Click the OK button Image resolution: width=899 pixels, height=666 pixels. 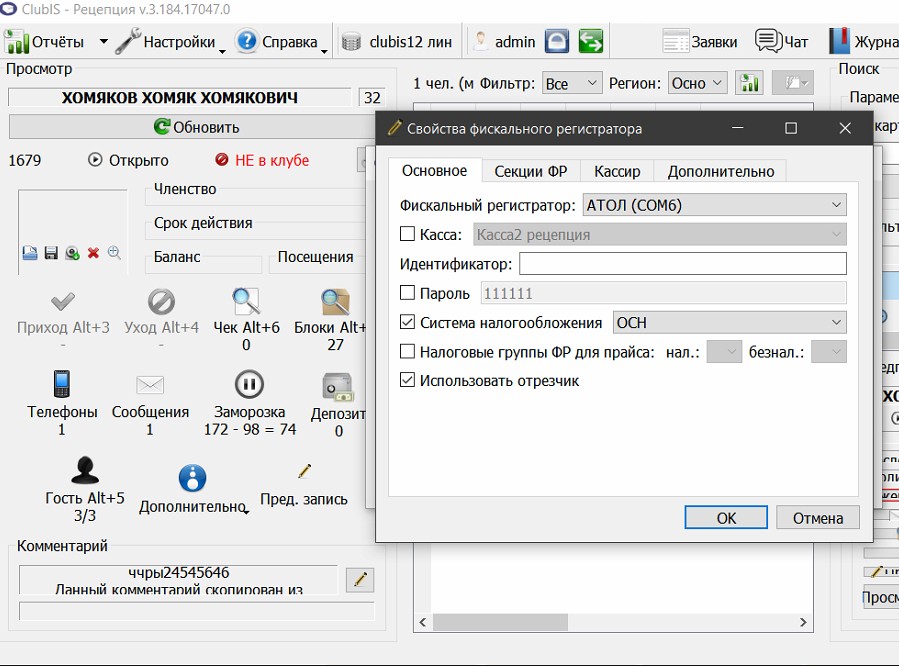pos(726,518)
